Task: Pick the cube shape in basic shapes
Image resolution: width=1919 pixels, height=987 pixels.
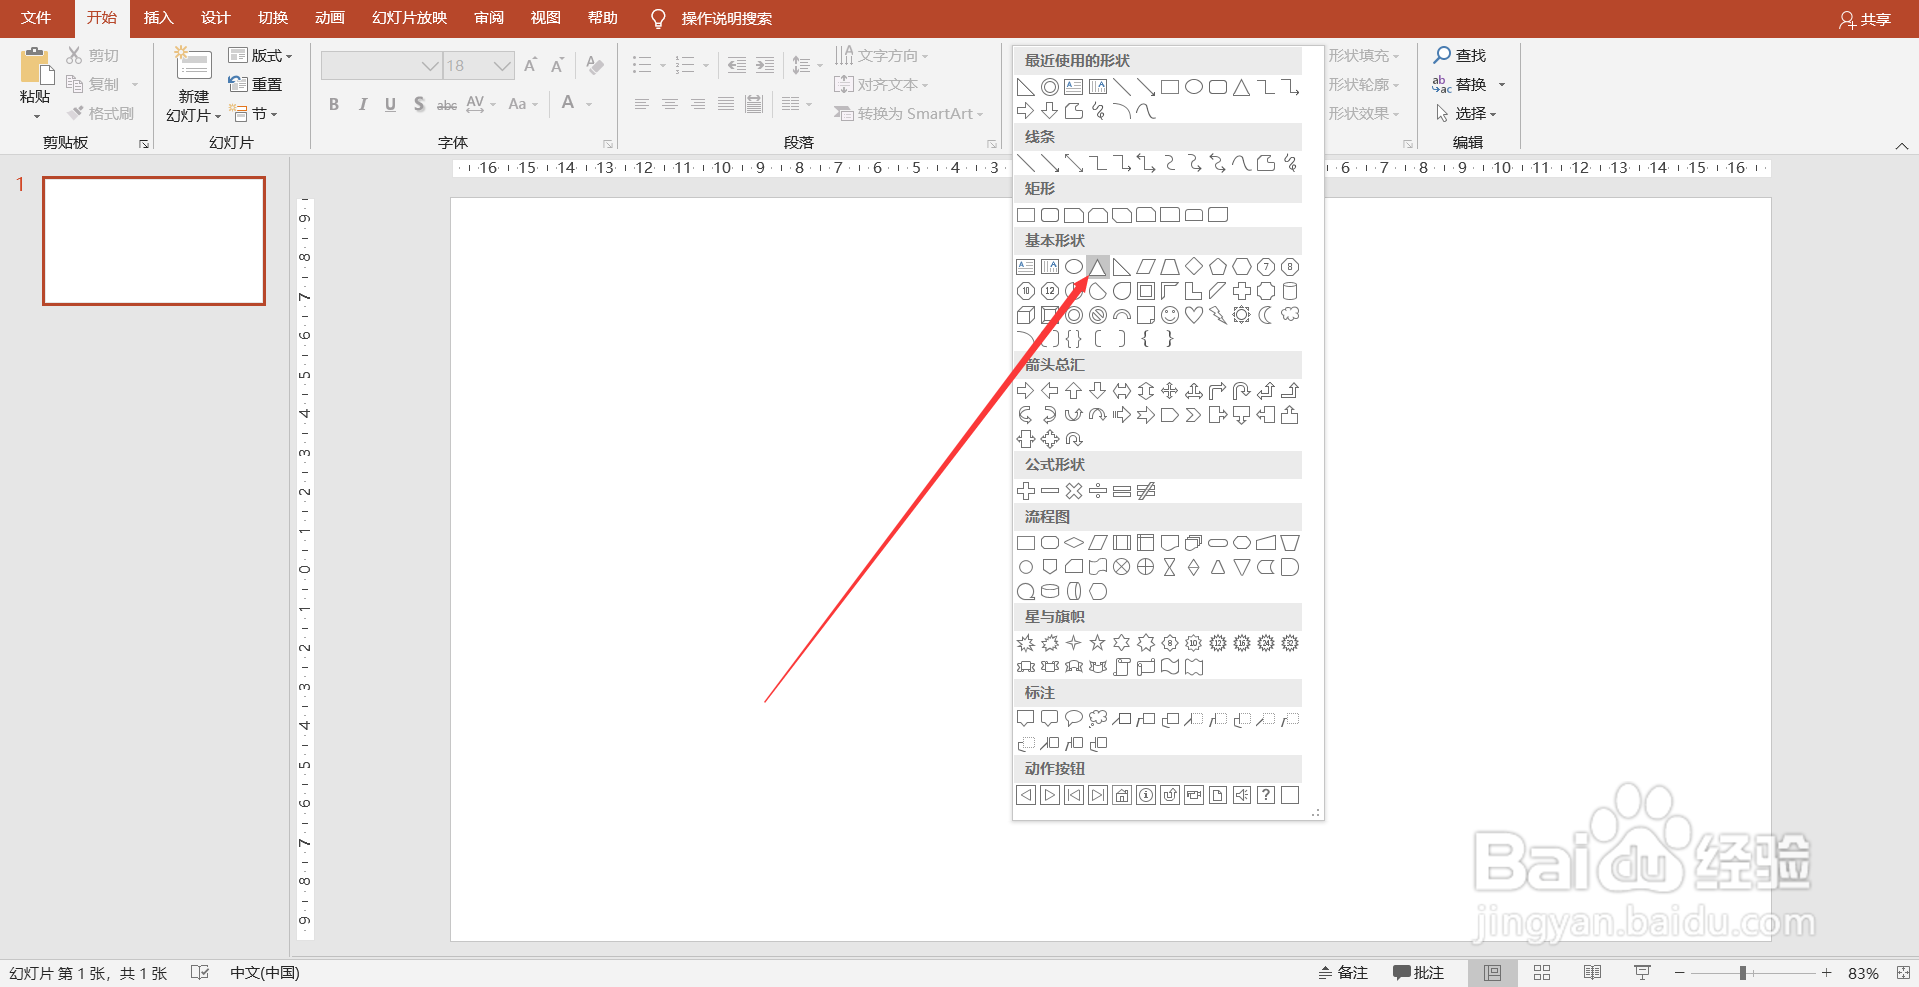Action: (x=1025, y=315)
